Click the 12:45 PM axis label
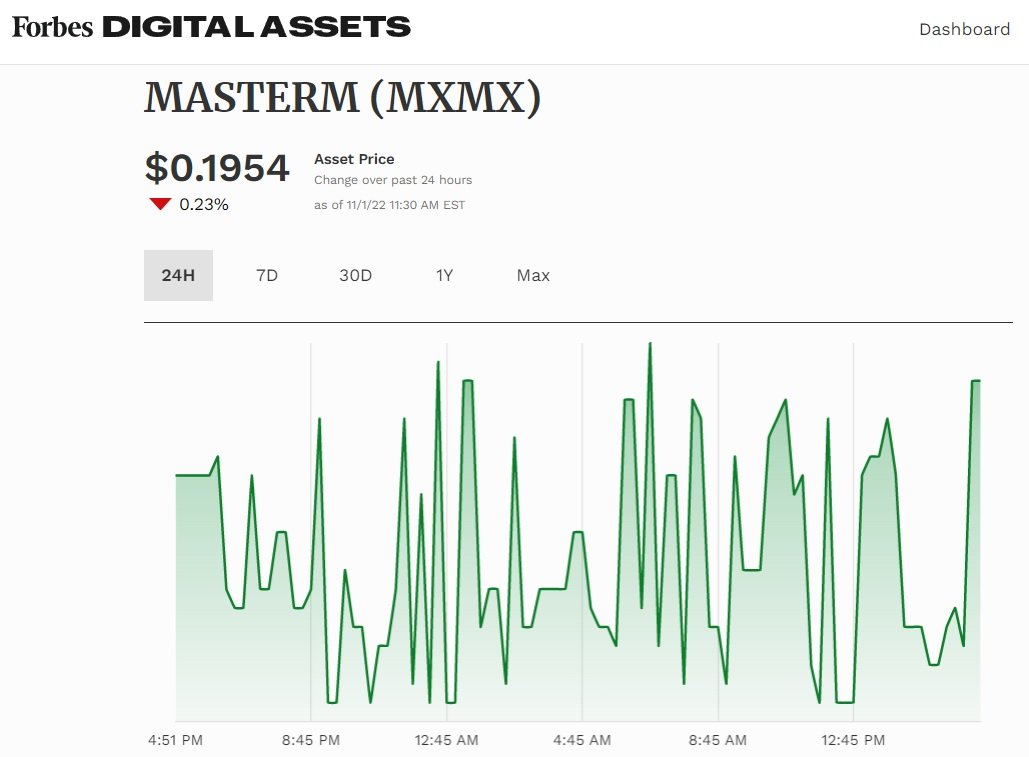This screenshot has width=1029, height=757. click(x=853, y=740)
